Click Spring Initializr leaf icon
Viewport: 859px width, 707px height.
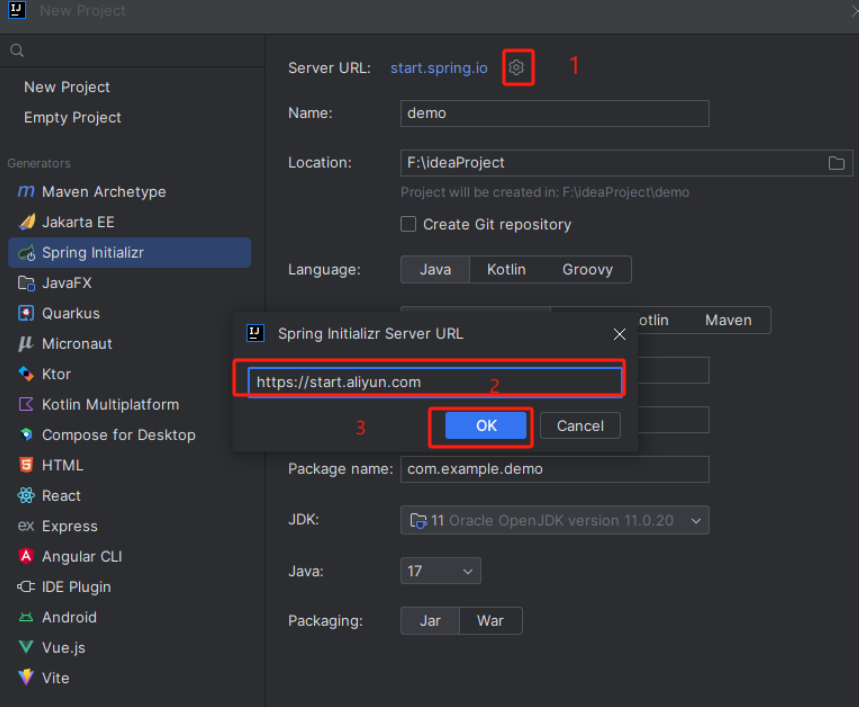[x=26, y=253]
